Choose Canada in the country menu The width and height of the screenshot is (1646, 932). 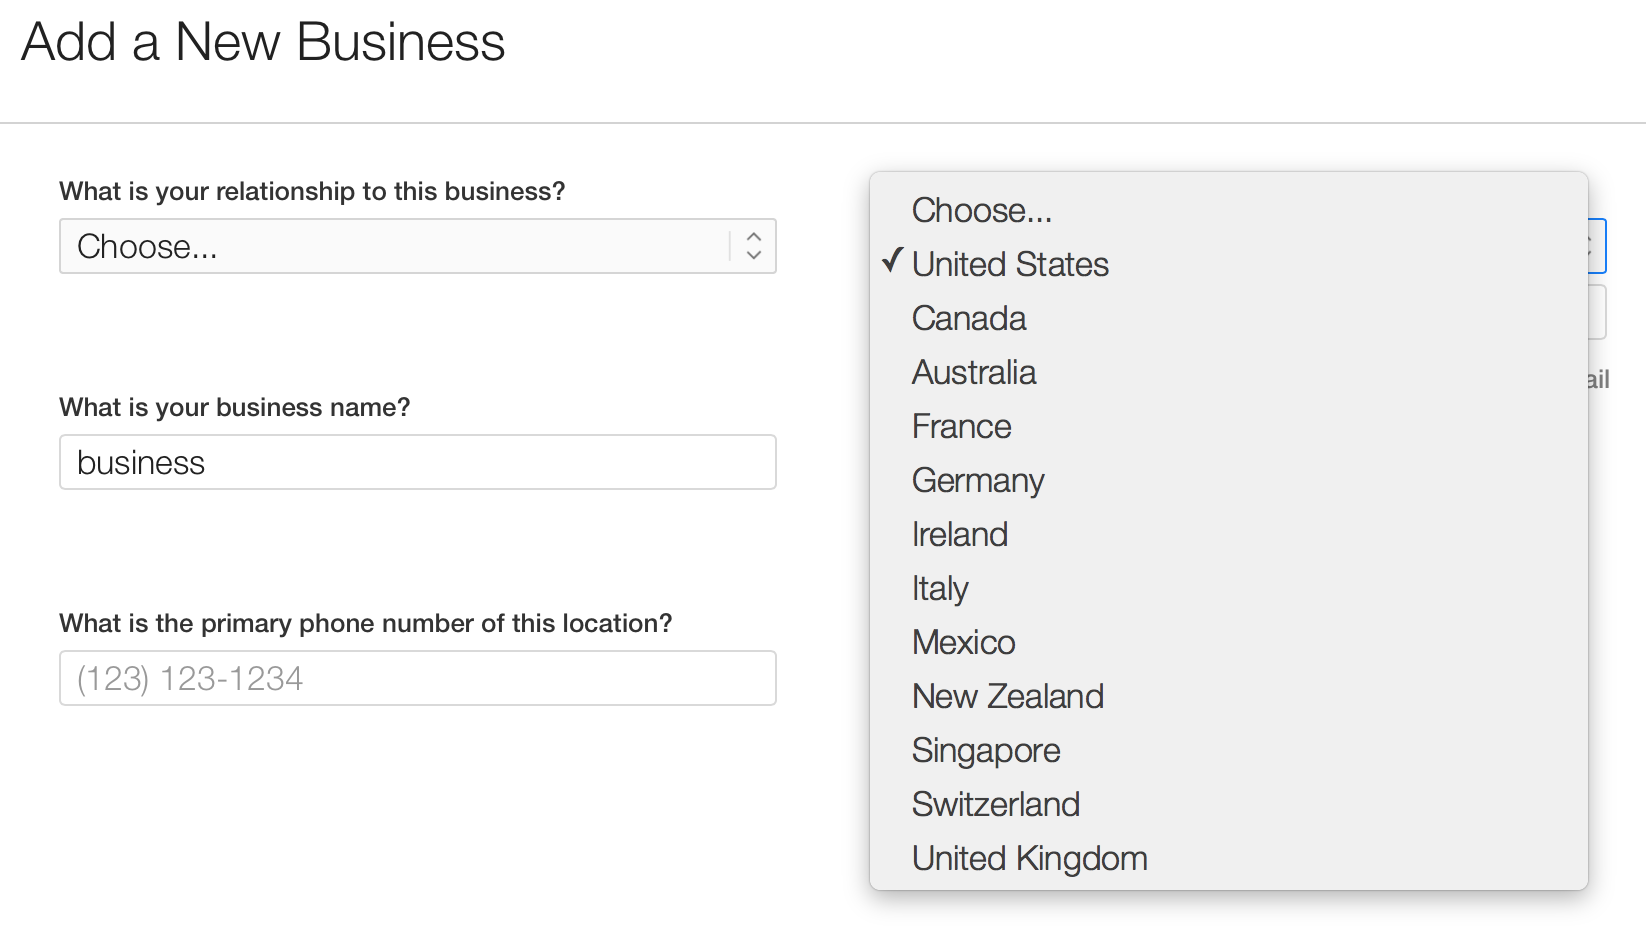pos(969,318)
